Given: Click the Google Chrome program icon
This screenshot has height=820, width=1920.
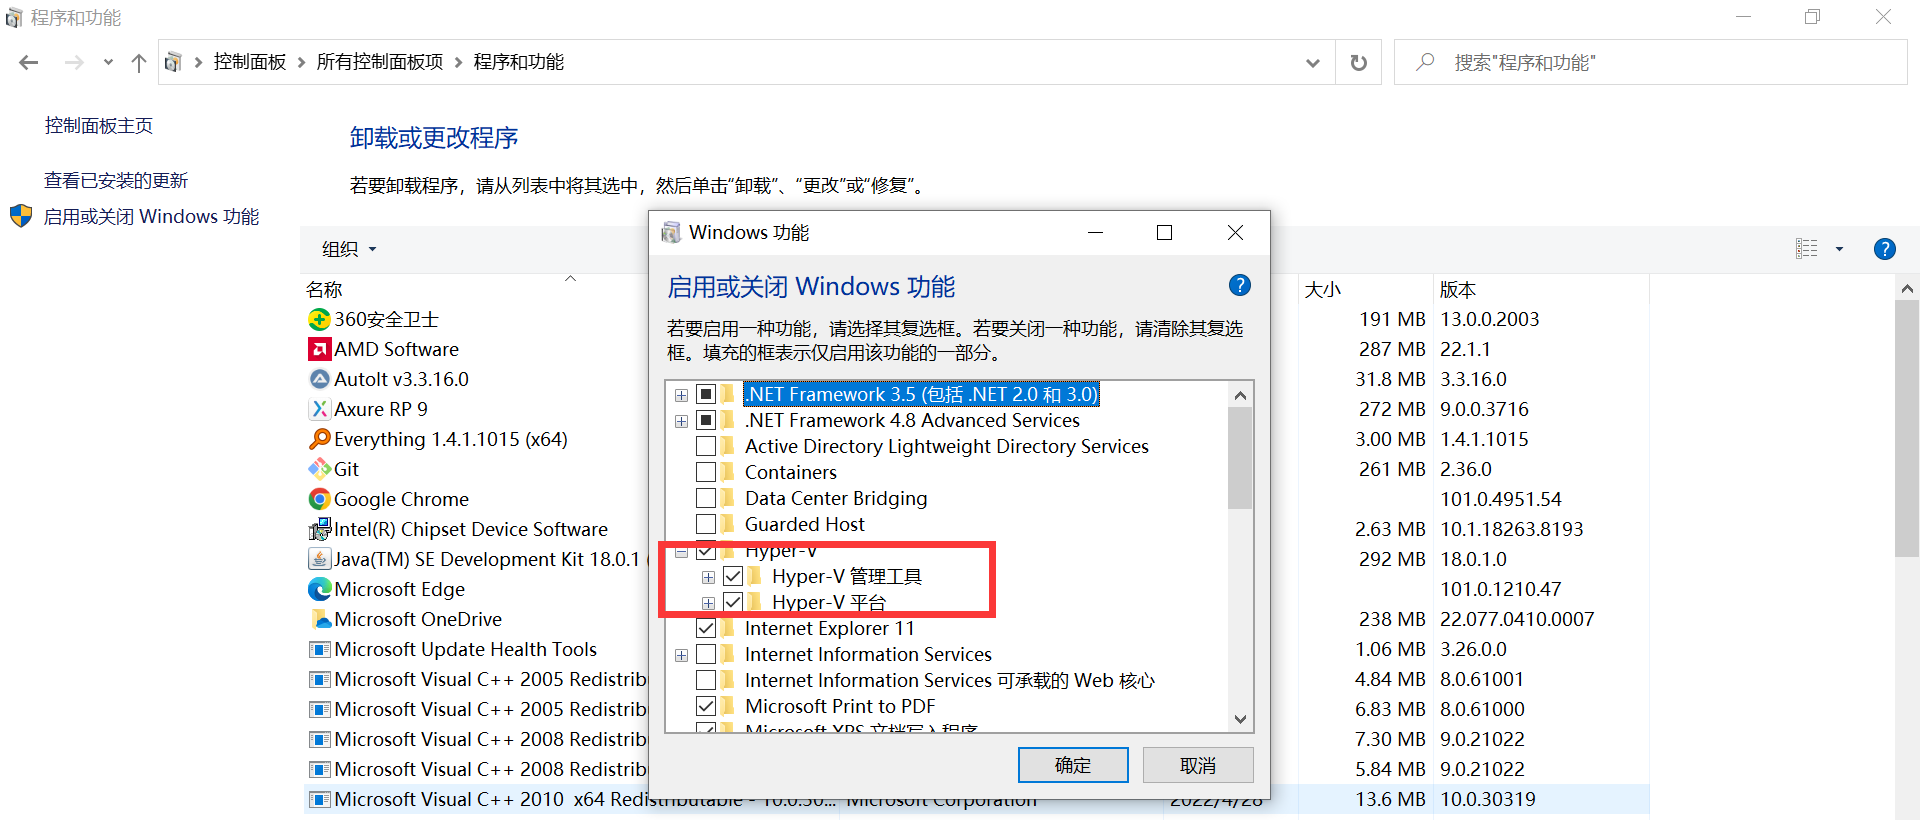Looking at the screenshot, I should [319, 499].
